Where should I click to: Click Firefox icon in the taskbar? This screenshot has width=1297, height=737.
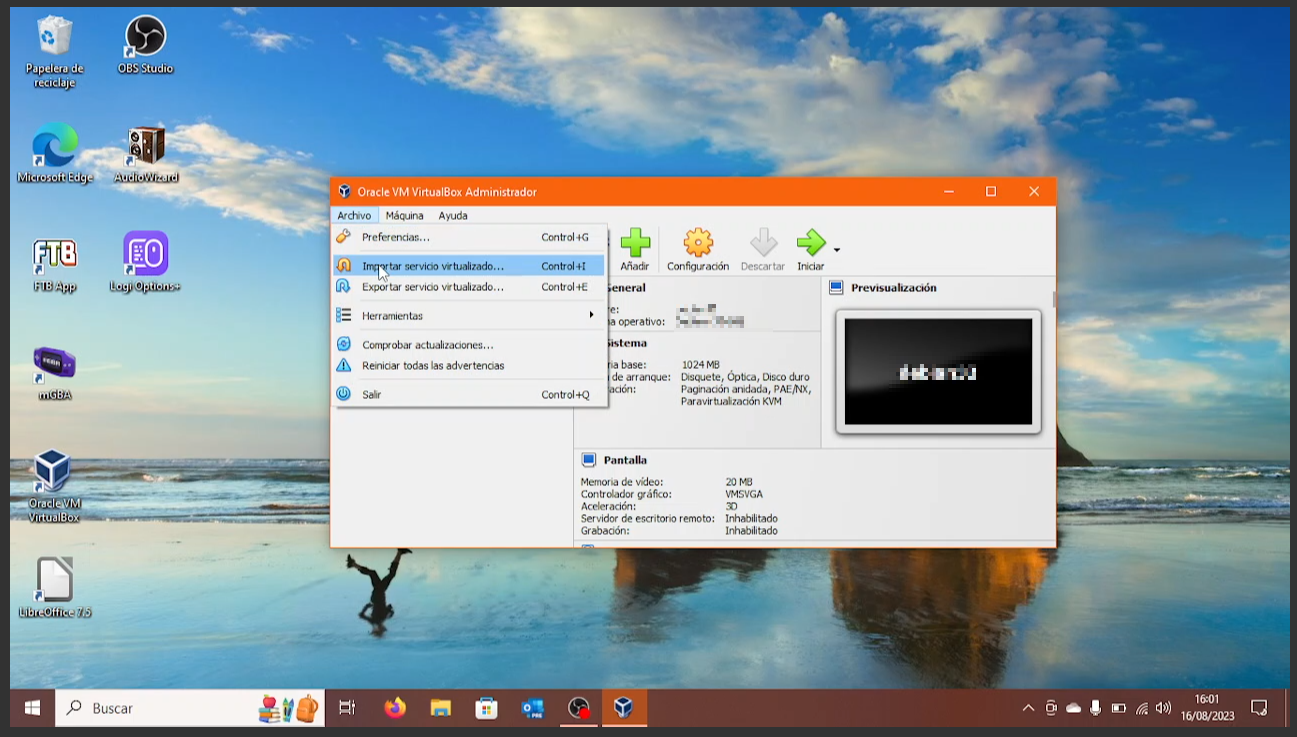click(x=395, y=708)
